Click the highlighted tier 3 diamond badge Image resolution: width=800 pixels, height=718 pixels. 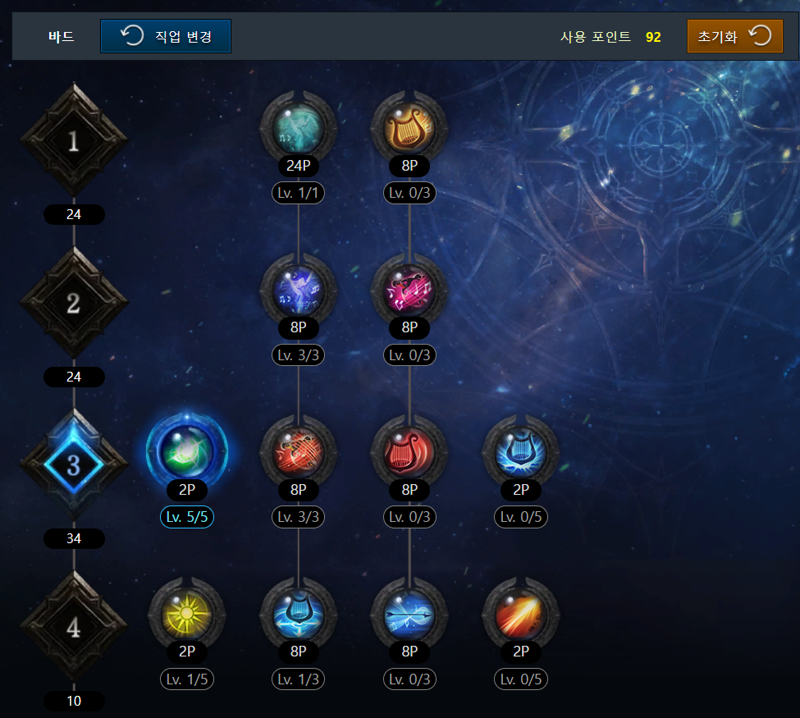pos(74,465)
